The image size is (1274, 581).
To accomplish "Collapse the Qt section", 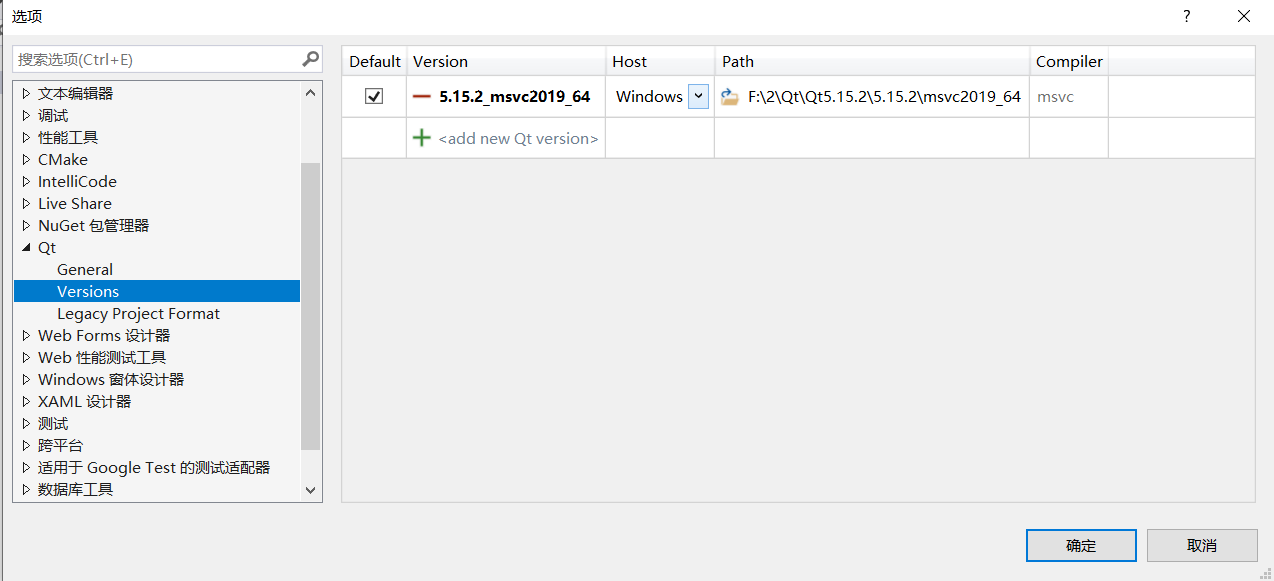I will tap(24, 247).
